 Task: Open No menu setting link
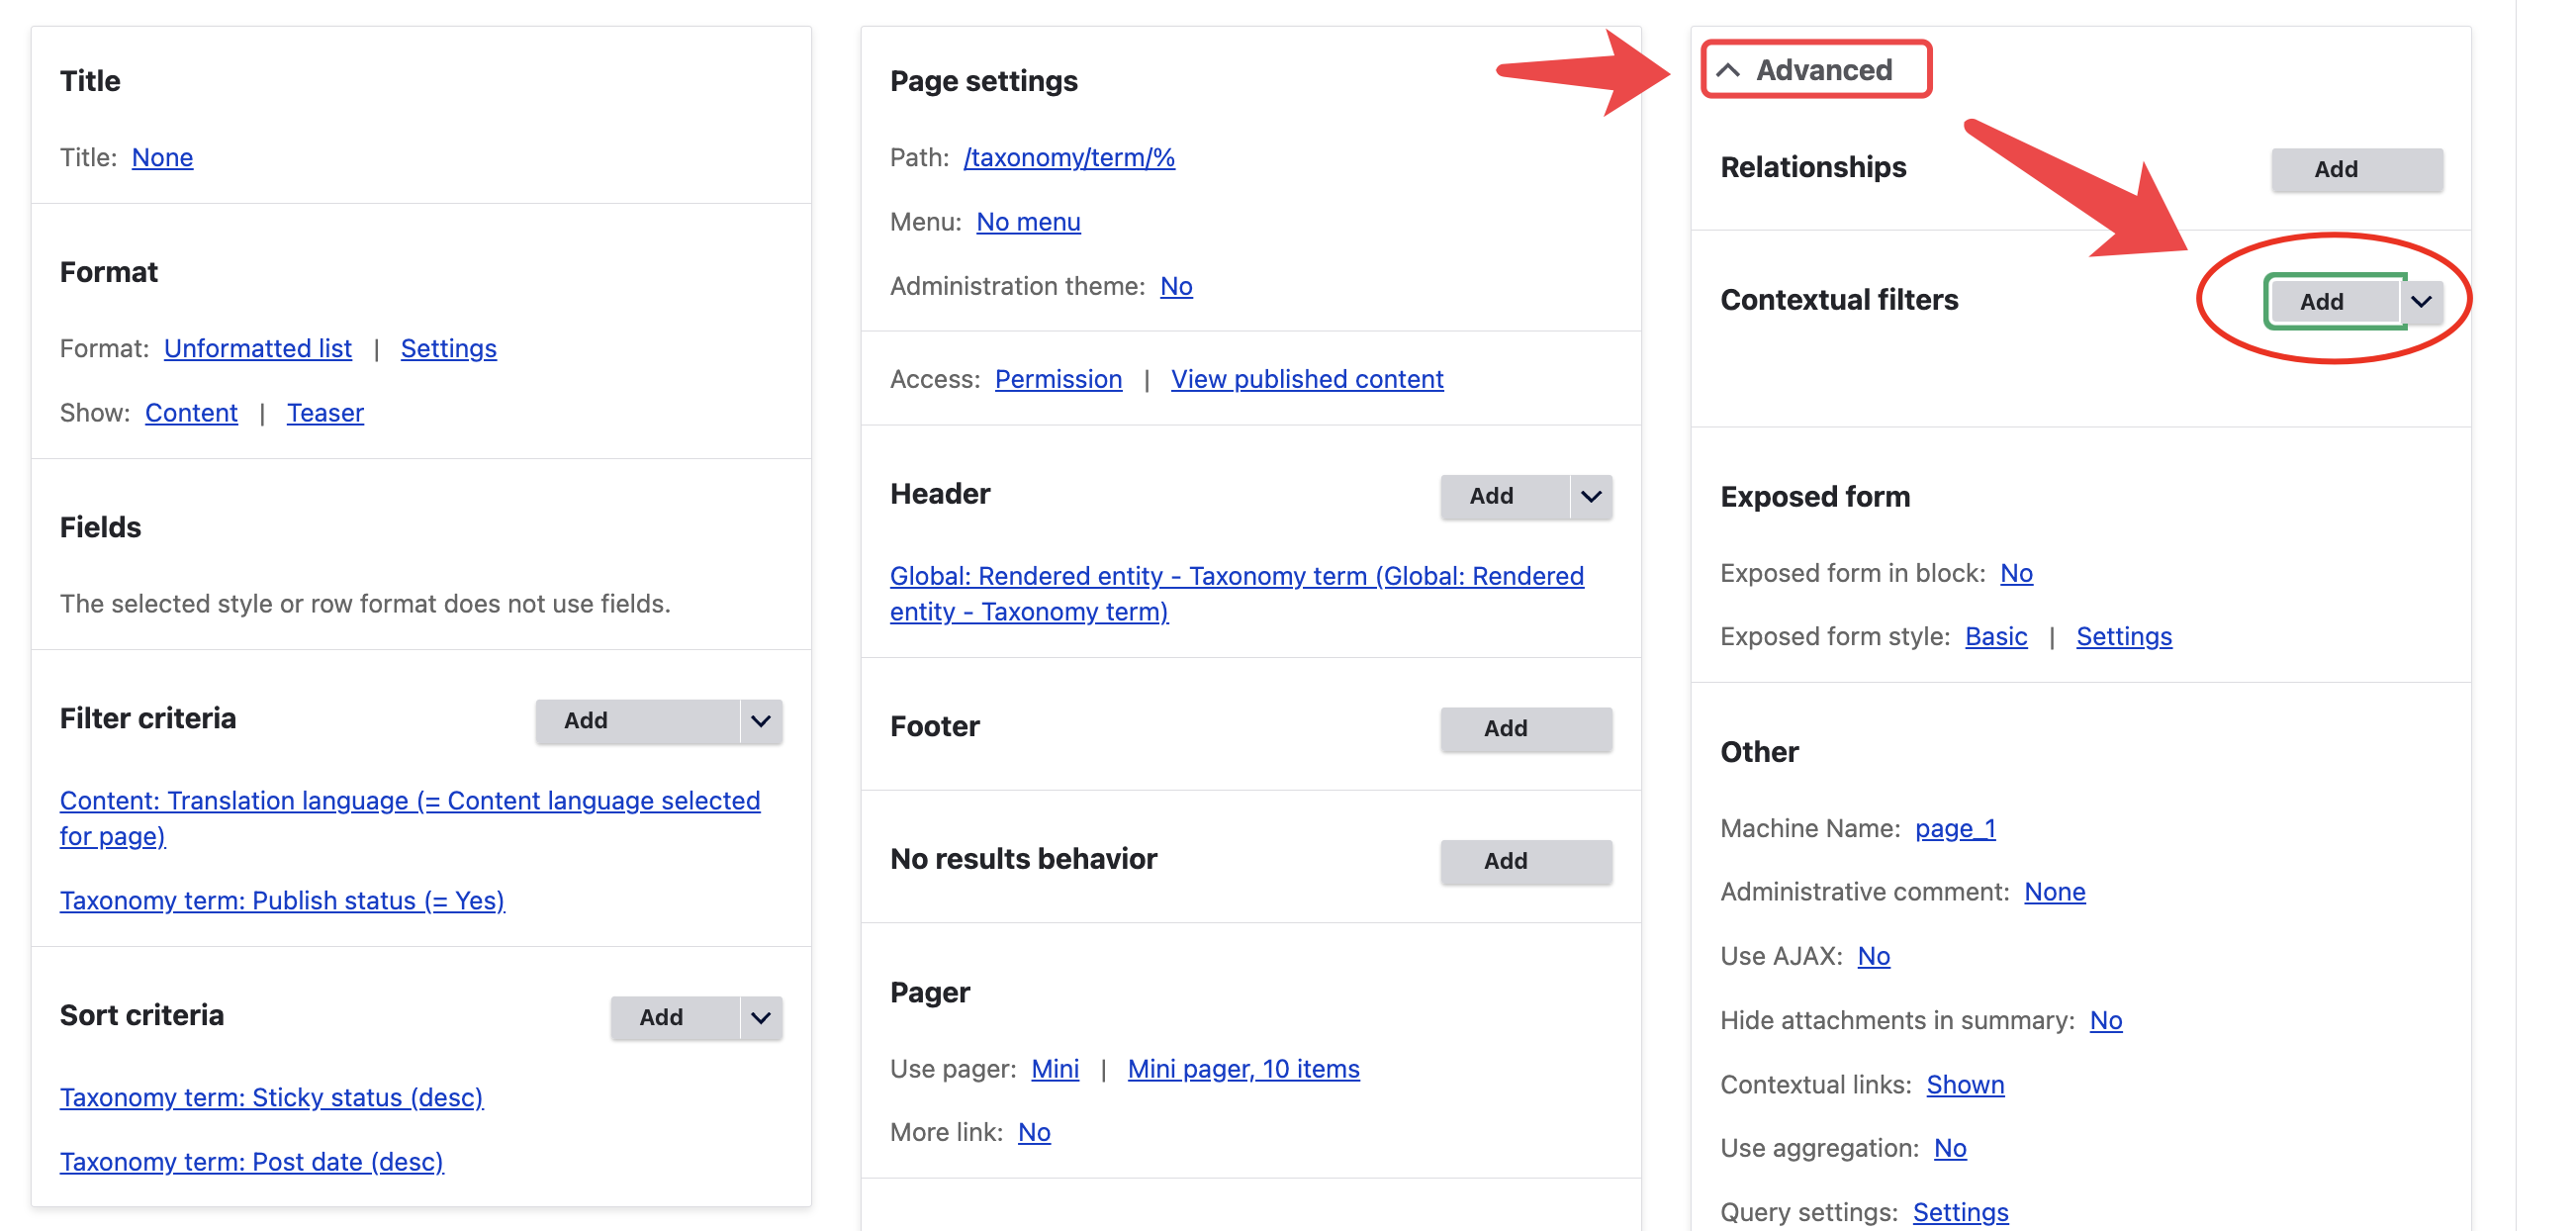pos(1028,222)
